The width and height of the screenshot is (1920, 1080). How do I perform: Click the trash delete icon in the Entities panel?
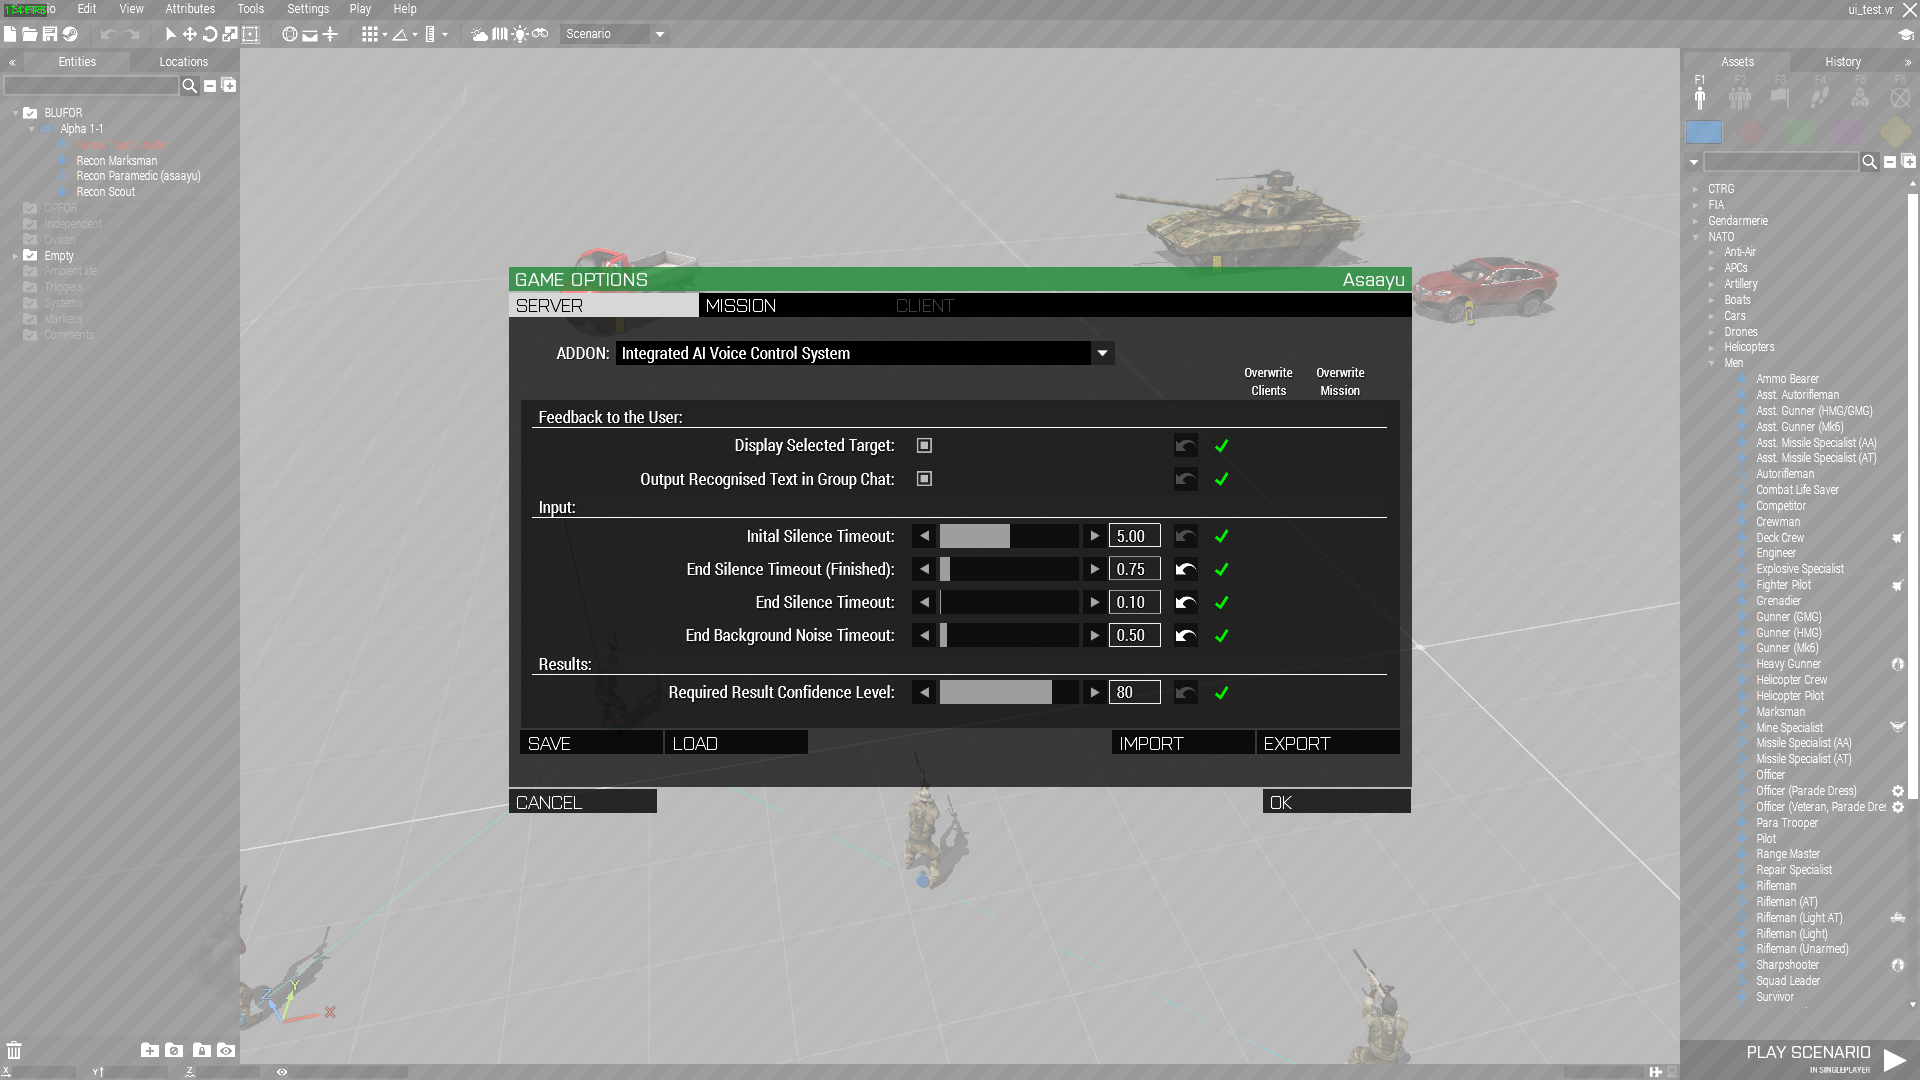[14, 1050]
